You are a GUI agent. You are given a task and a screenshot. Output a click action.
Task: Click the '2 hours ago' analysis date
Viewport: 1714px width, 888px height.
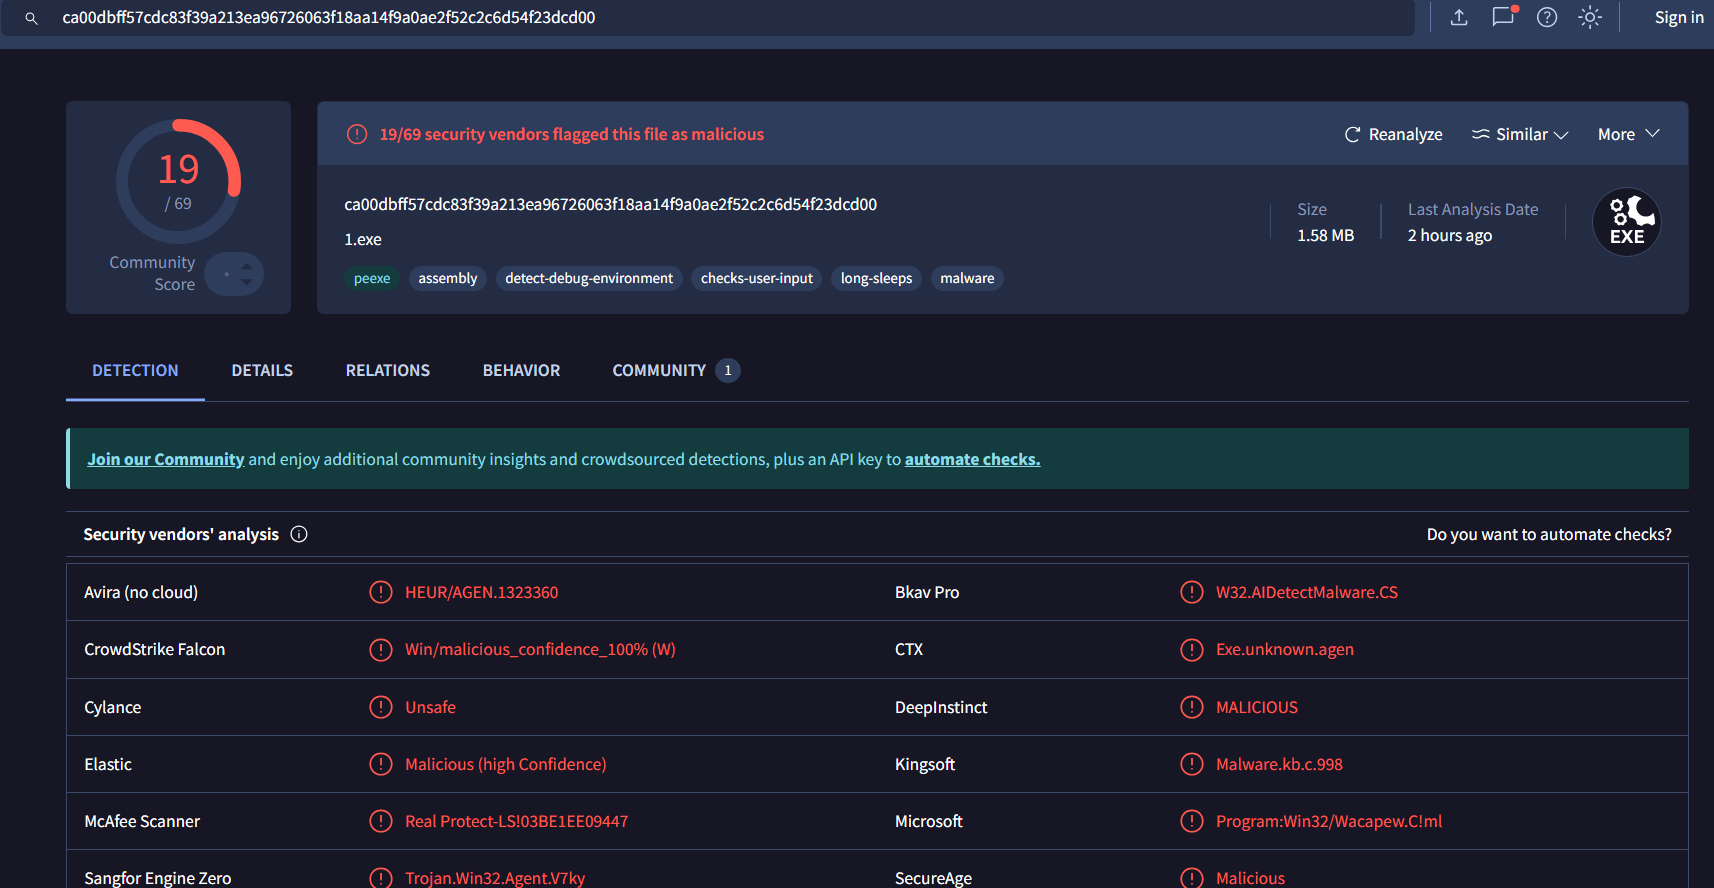(x=1450, y=235)
